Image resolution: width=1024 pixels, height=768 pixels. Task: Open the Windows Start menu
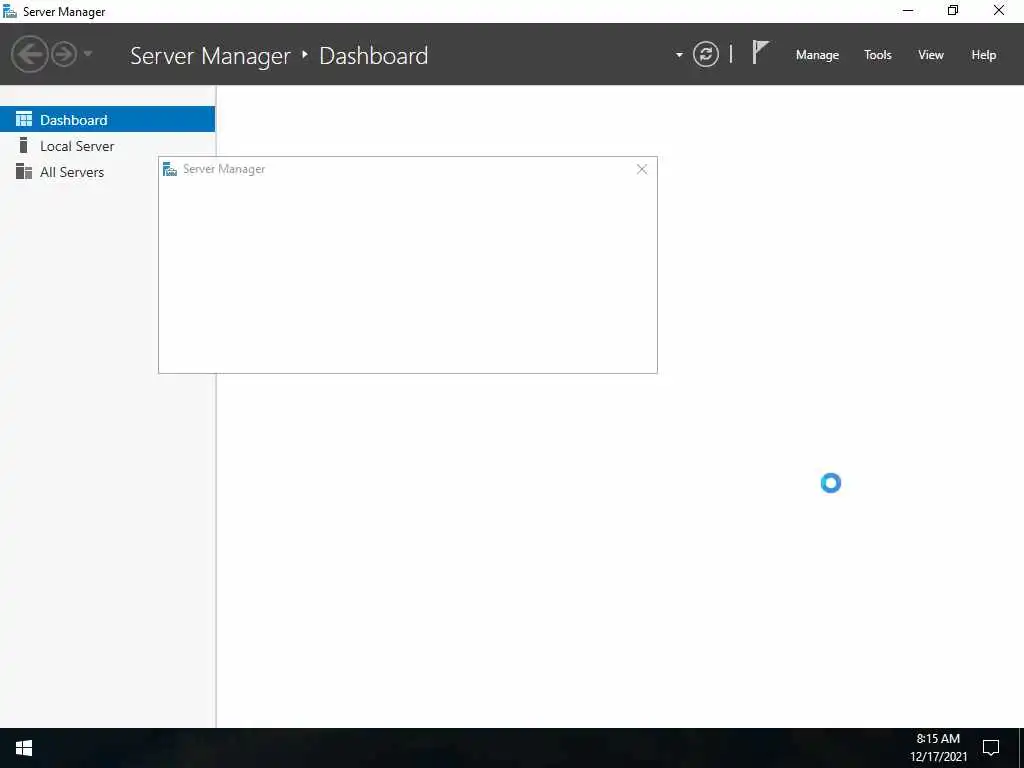point(24,748)
